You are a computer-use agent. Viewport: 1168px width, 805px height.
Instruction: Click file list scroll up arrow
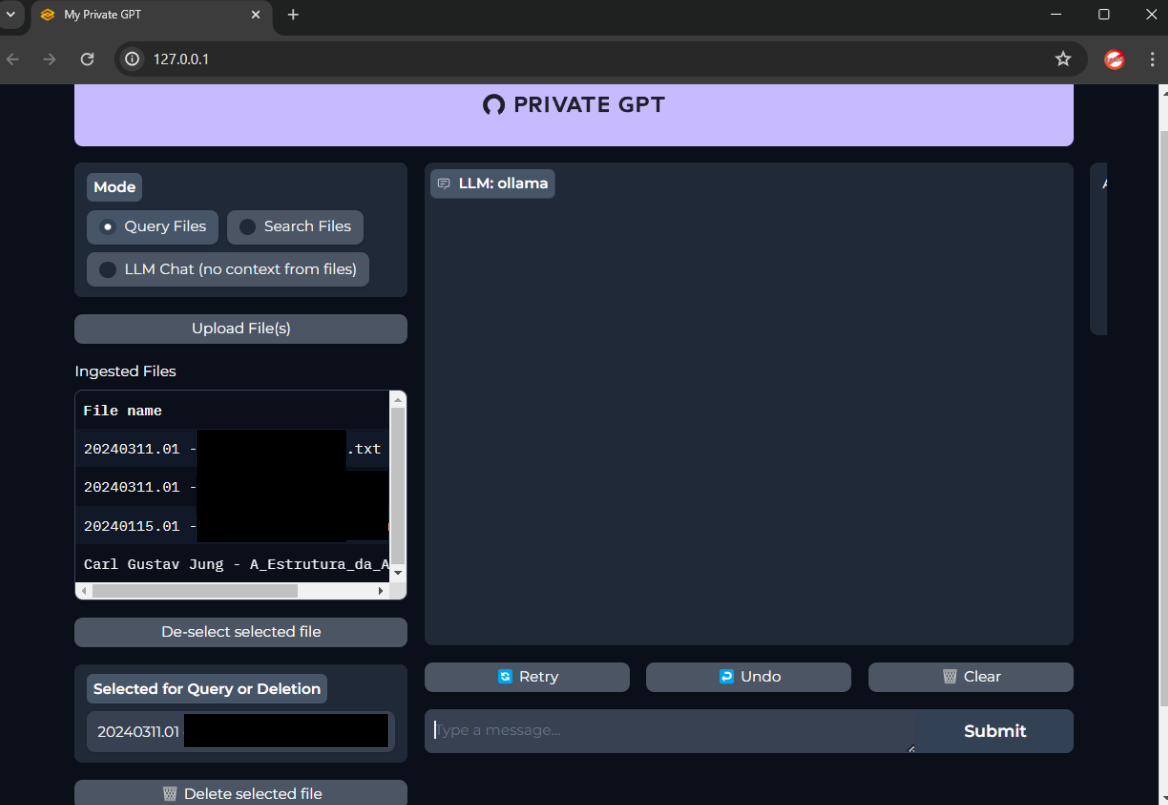point(398,400)
